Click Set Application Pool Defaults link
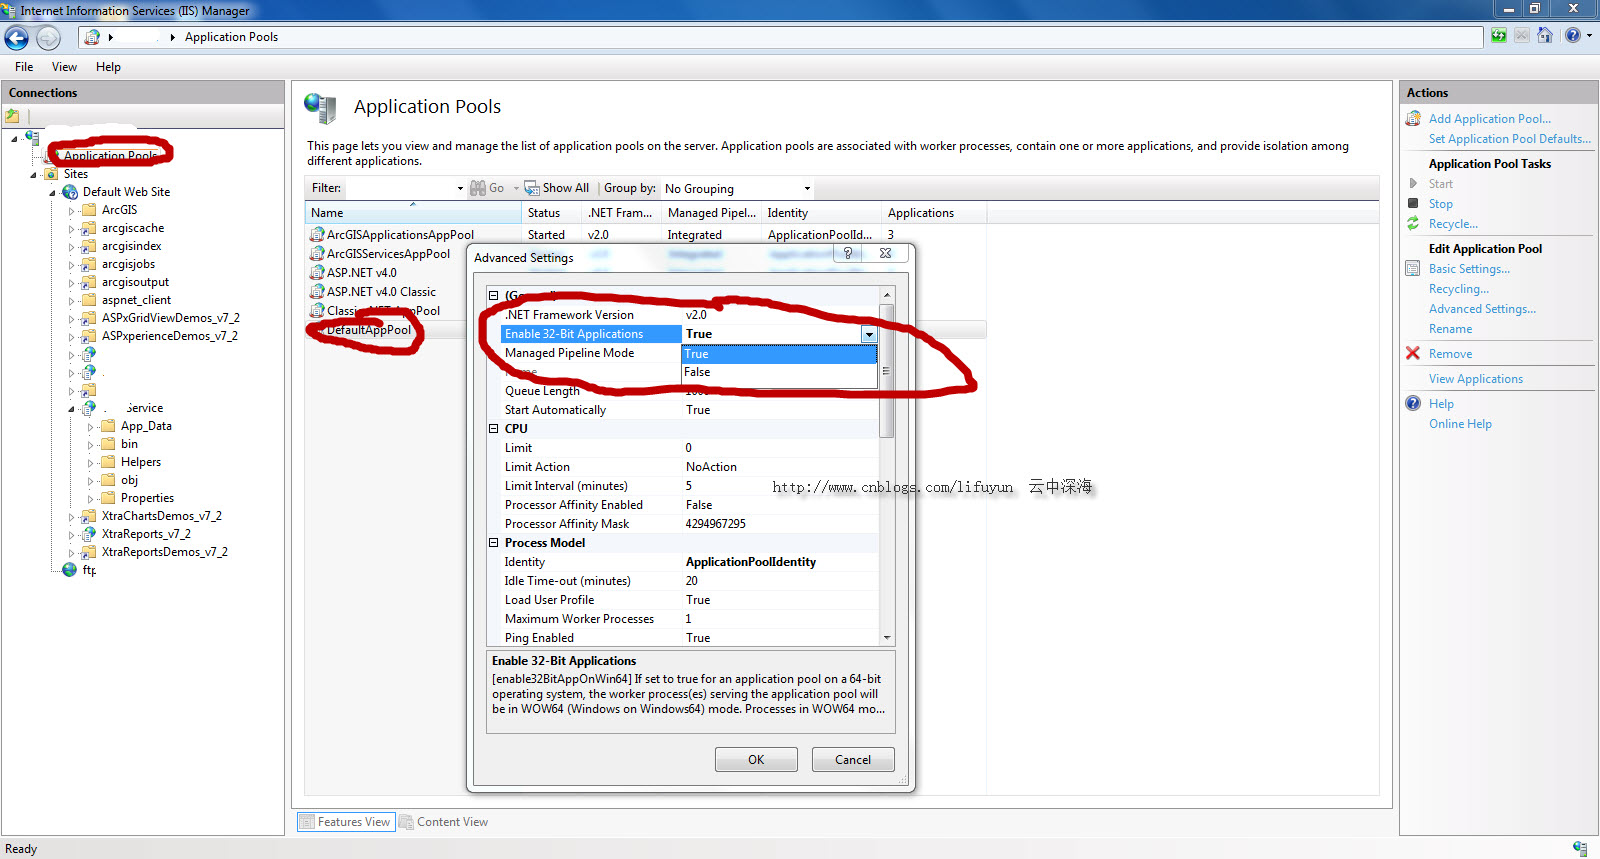Screen dimensions: 1600x859 point(1510,139)
